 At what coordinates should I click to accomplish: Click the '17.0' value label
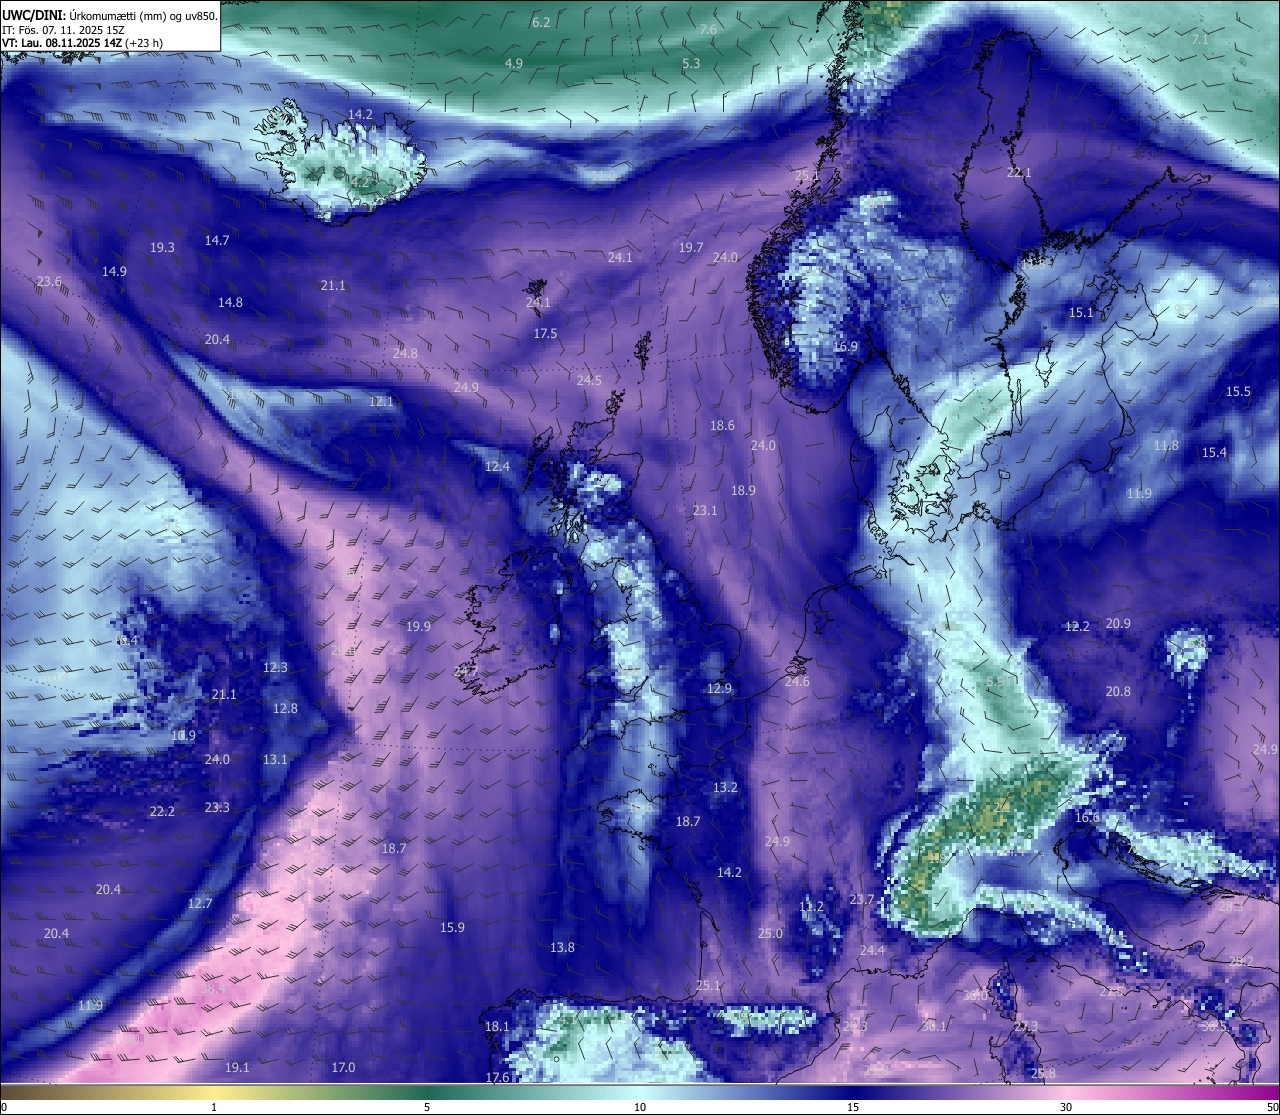point(343,1067)
